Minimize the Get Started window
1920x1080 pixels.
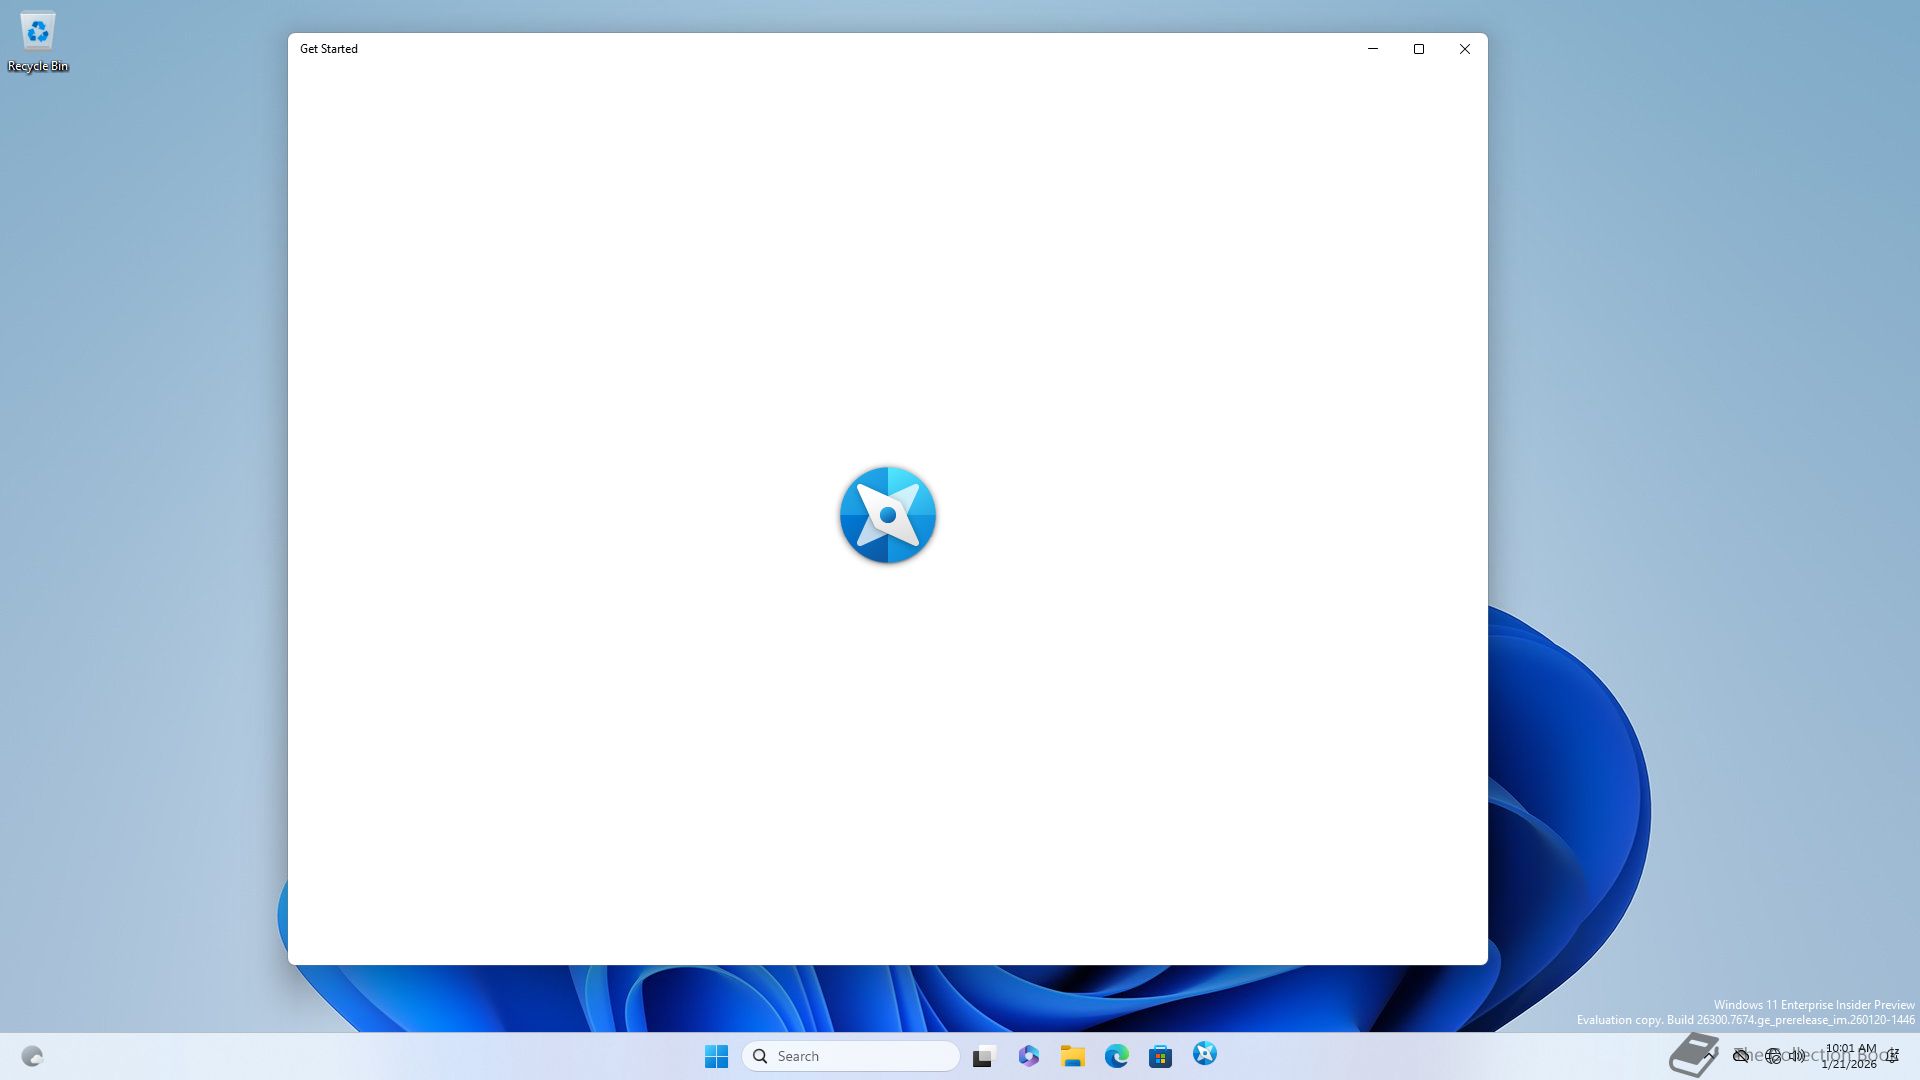pos(1372,49)
